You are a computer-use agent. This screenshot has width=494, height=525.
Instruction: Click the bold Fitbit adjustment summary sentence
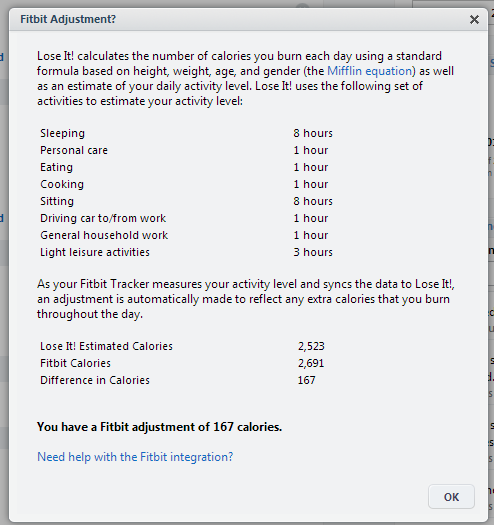(159, 427)
